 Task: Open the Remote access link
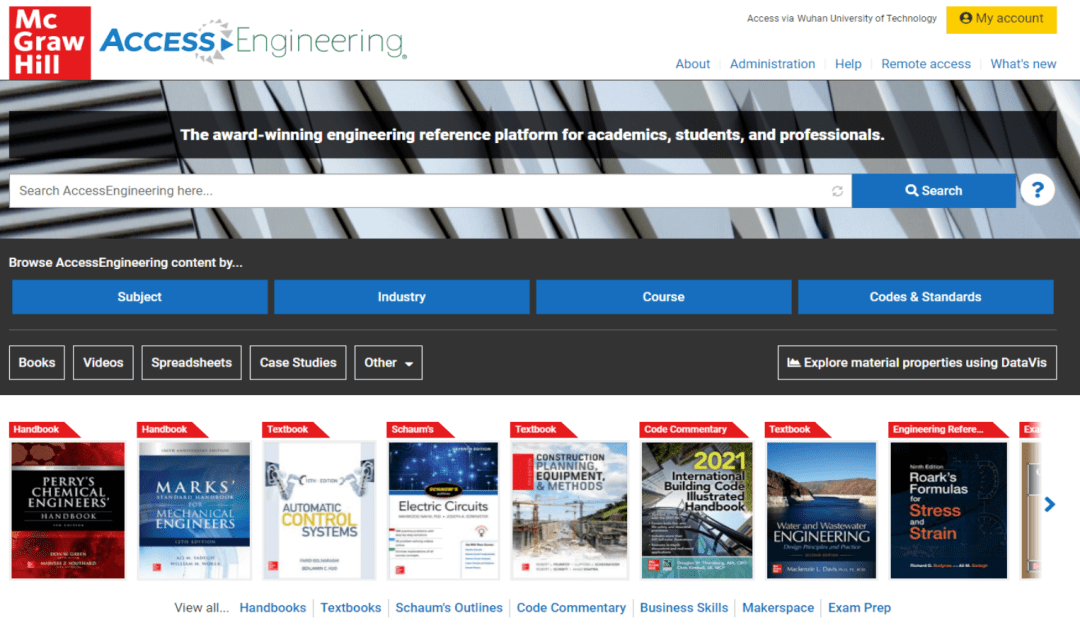point(926,64)
